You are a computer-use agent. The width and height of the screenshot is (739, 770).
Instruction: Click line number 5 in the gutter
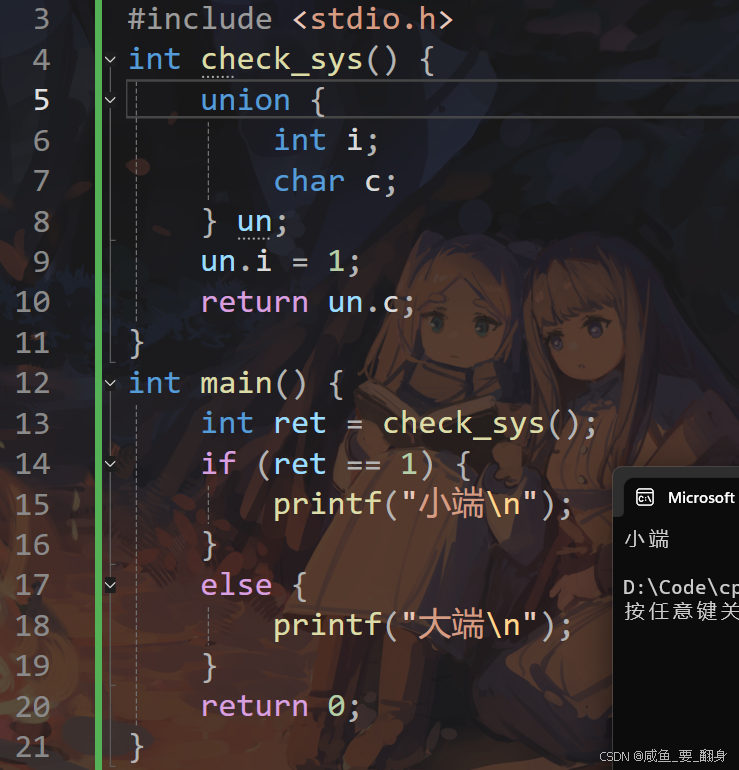pyautogui.click(x=42, y=100)
